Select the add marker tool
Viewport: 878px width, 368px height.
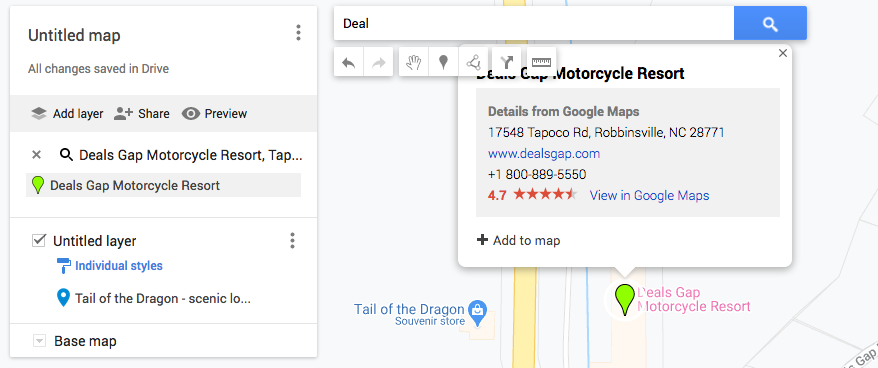click(443, 62)
